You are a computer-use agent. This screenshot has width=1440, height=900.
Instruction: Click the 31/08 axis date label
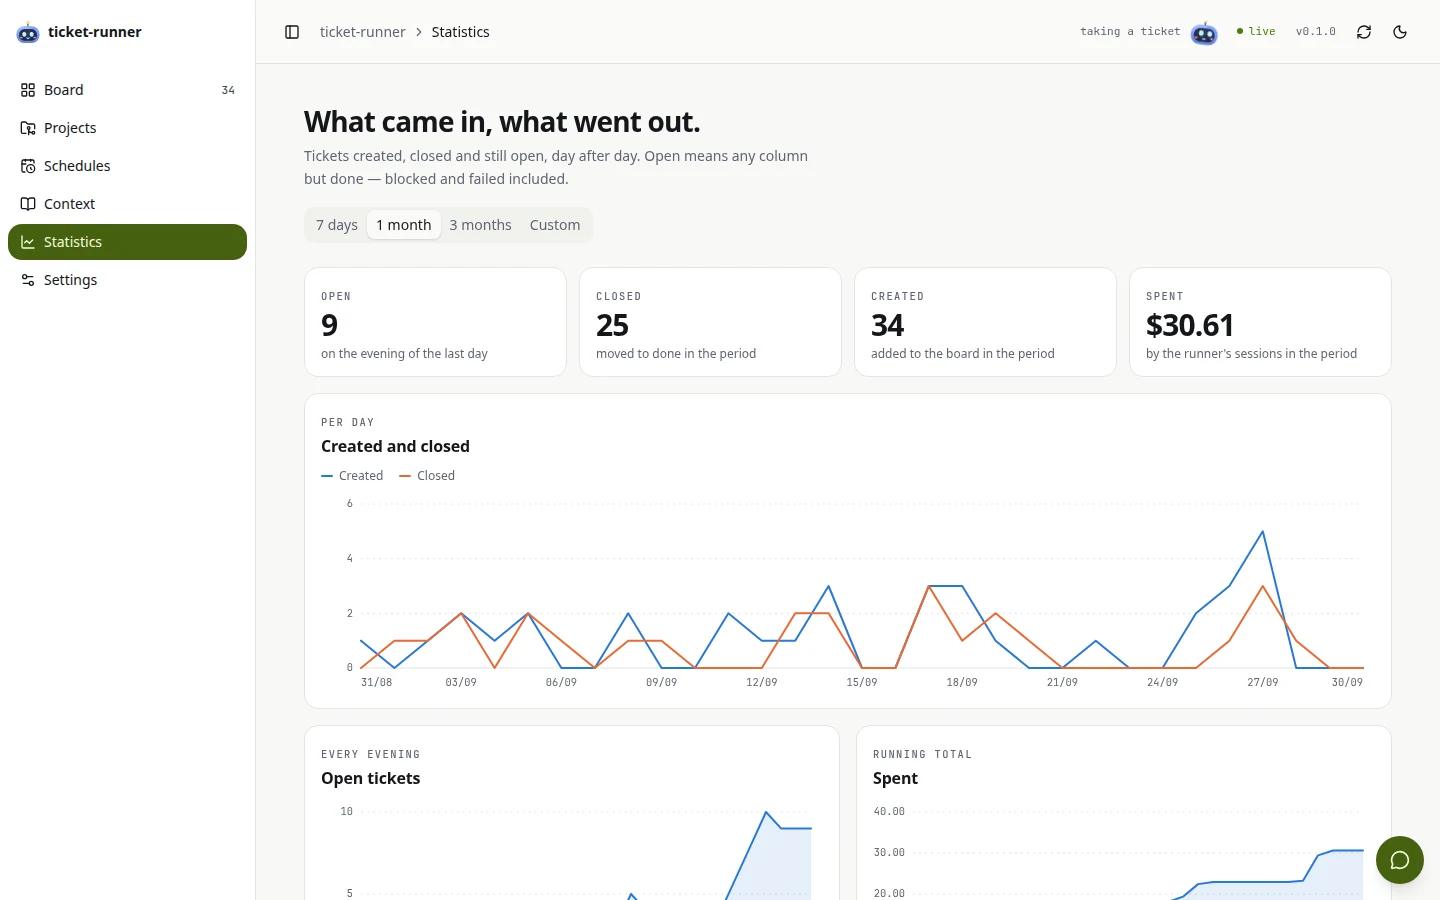376,682
